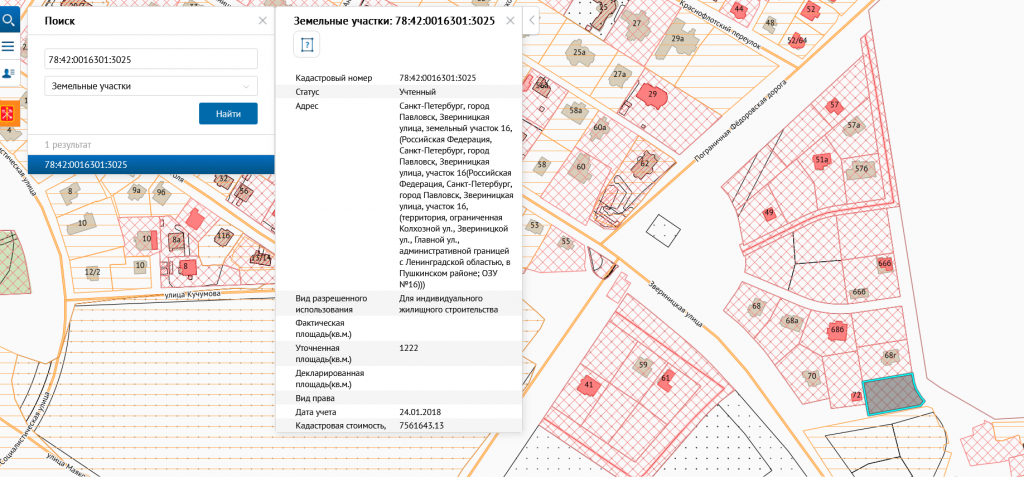1024x477 pixels.
Task: Click building 68б on the map
Action: [x=839, y=331]
